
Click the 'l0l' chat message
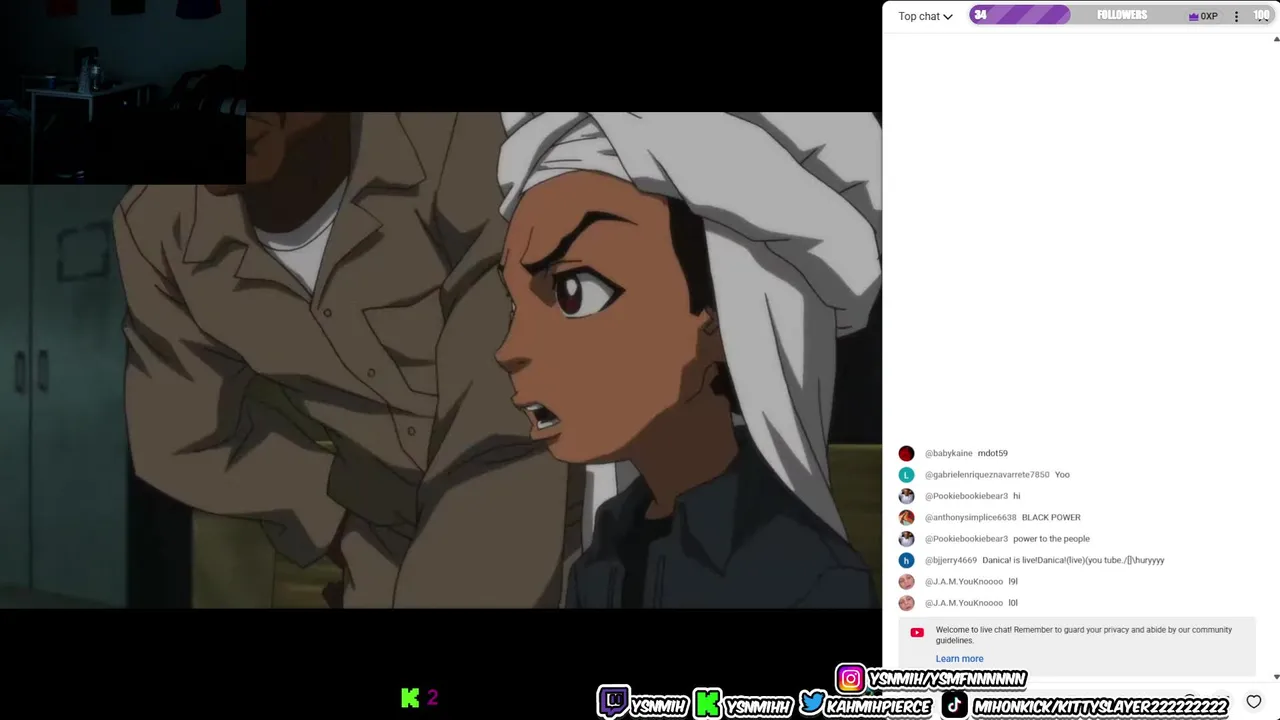[1012, 603]
